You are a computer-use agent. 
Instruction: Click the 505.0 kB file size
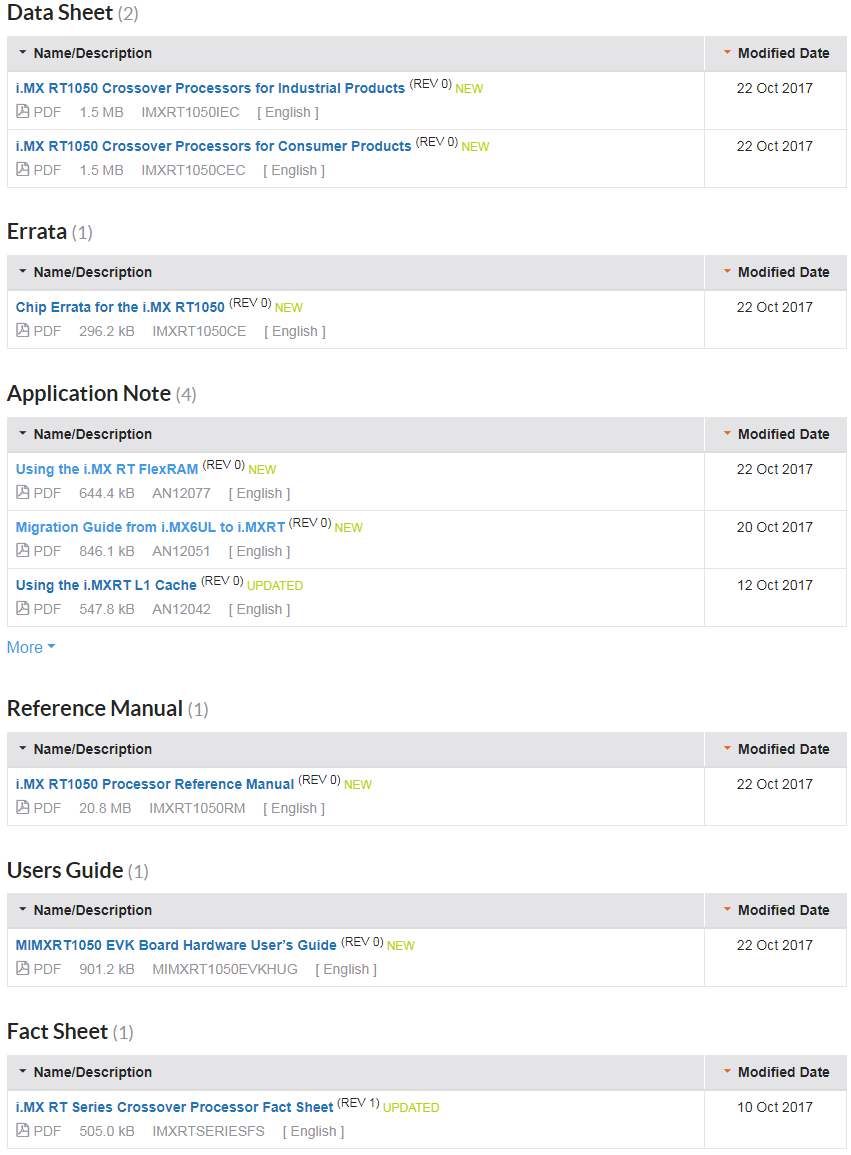coord(107,1131)
